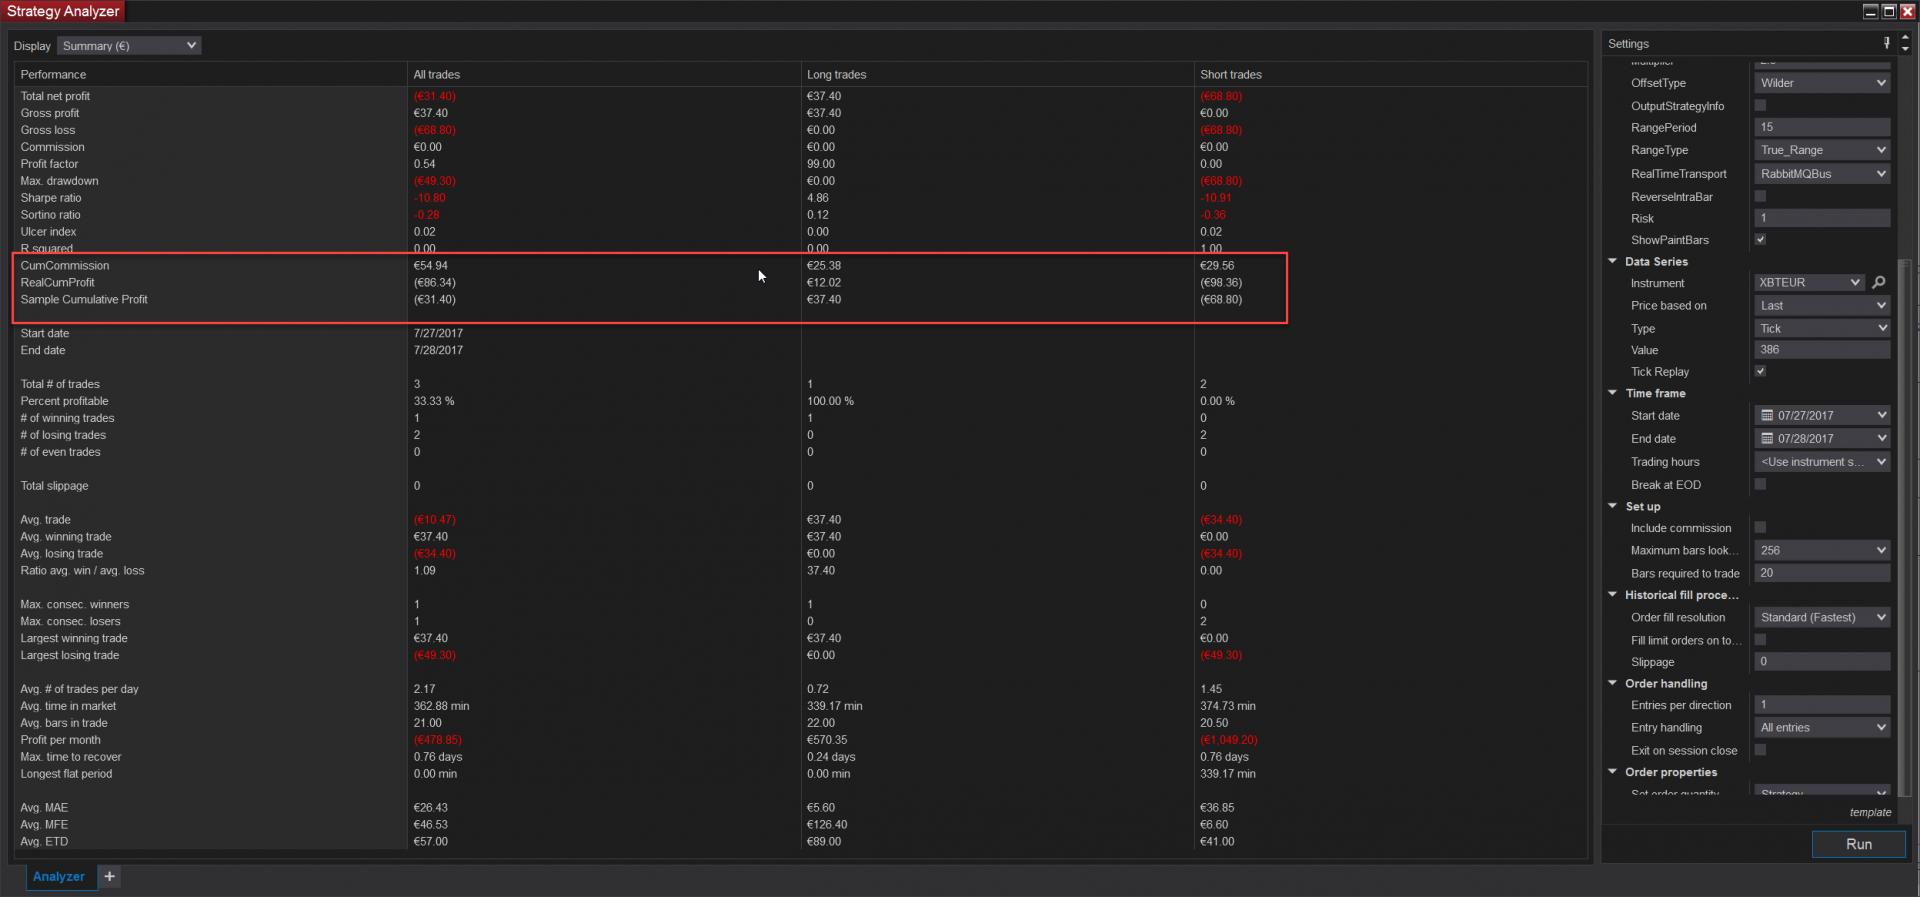Edit the Bars required to trade field
This screenshot has width=1920, height=897.
1823,573
